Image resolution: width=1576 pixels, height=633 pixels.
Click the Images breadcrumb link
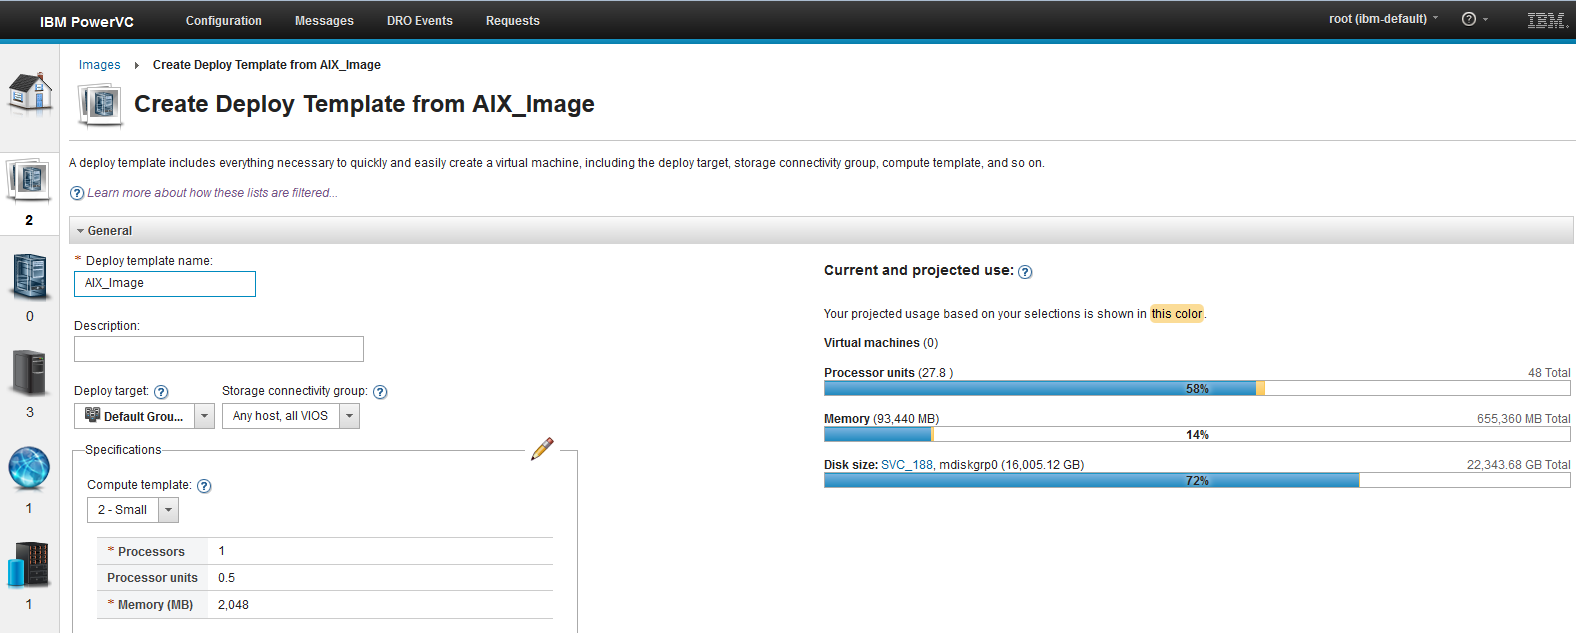point(99,65)
